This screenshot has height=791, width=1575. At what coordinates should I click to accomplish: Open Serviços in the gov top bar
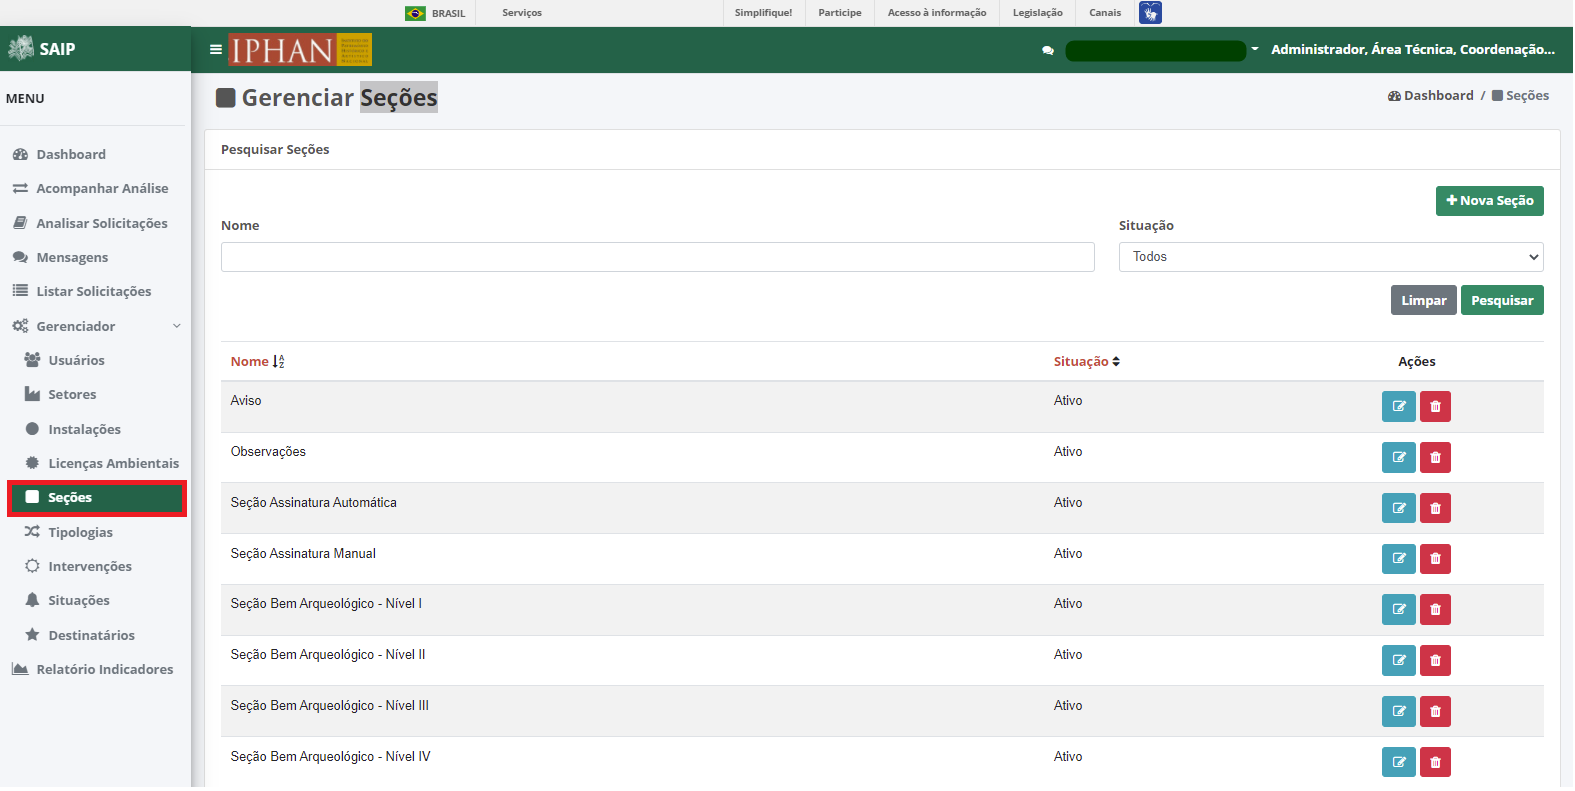(522, 13)
